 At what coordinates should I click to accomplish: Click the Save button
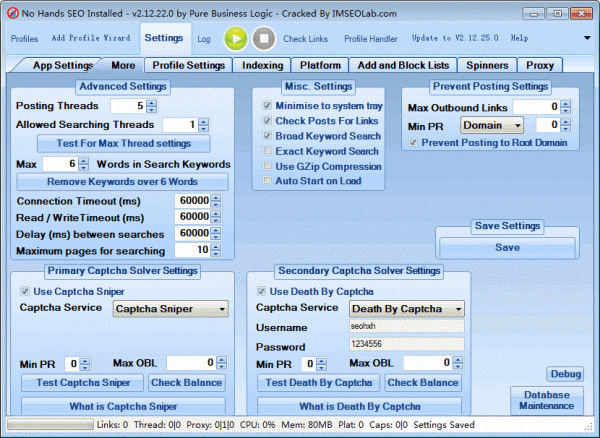click(x=507, y=247)
